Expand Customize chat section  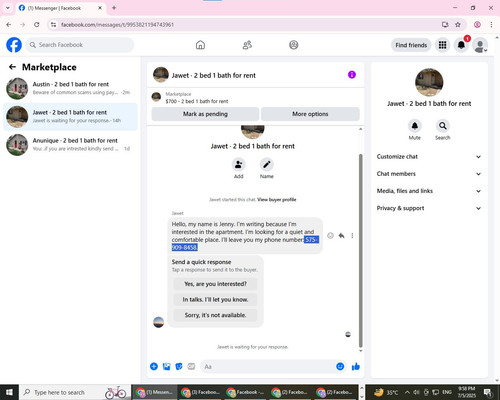click(429, 157)
